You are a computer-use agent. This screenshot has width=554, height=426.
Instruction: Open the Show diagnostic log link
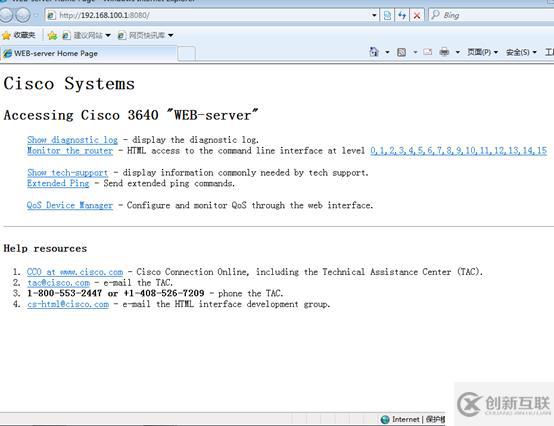click(72, 140)
